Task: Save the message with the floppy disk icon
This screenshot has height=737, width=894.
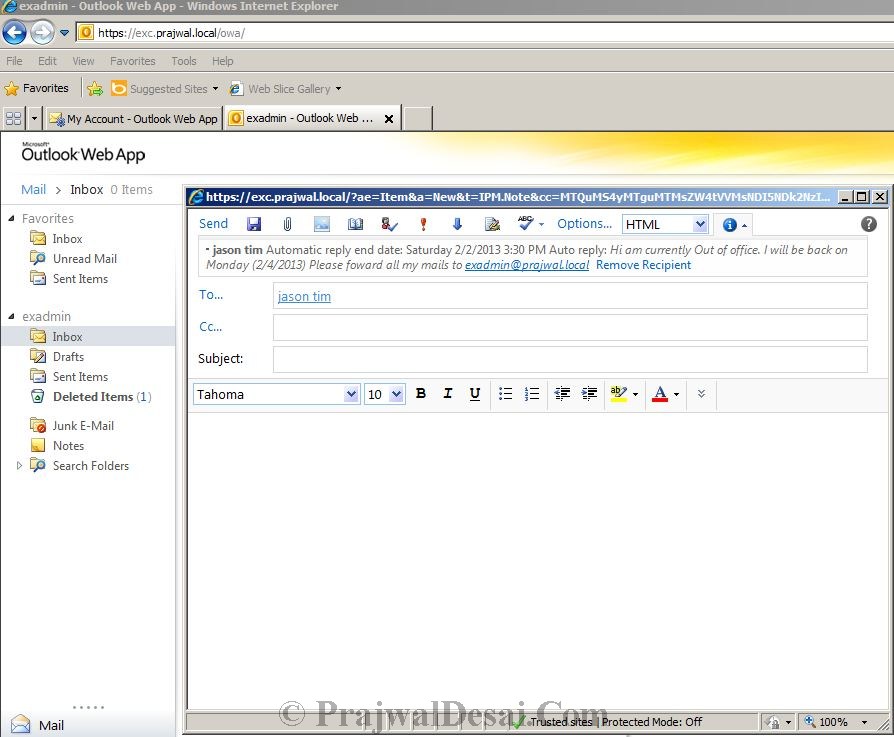Action: point(254,224)
